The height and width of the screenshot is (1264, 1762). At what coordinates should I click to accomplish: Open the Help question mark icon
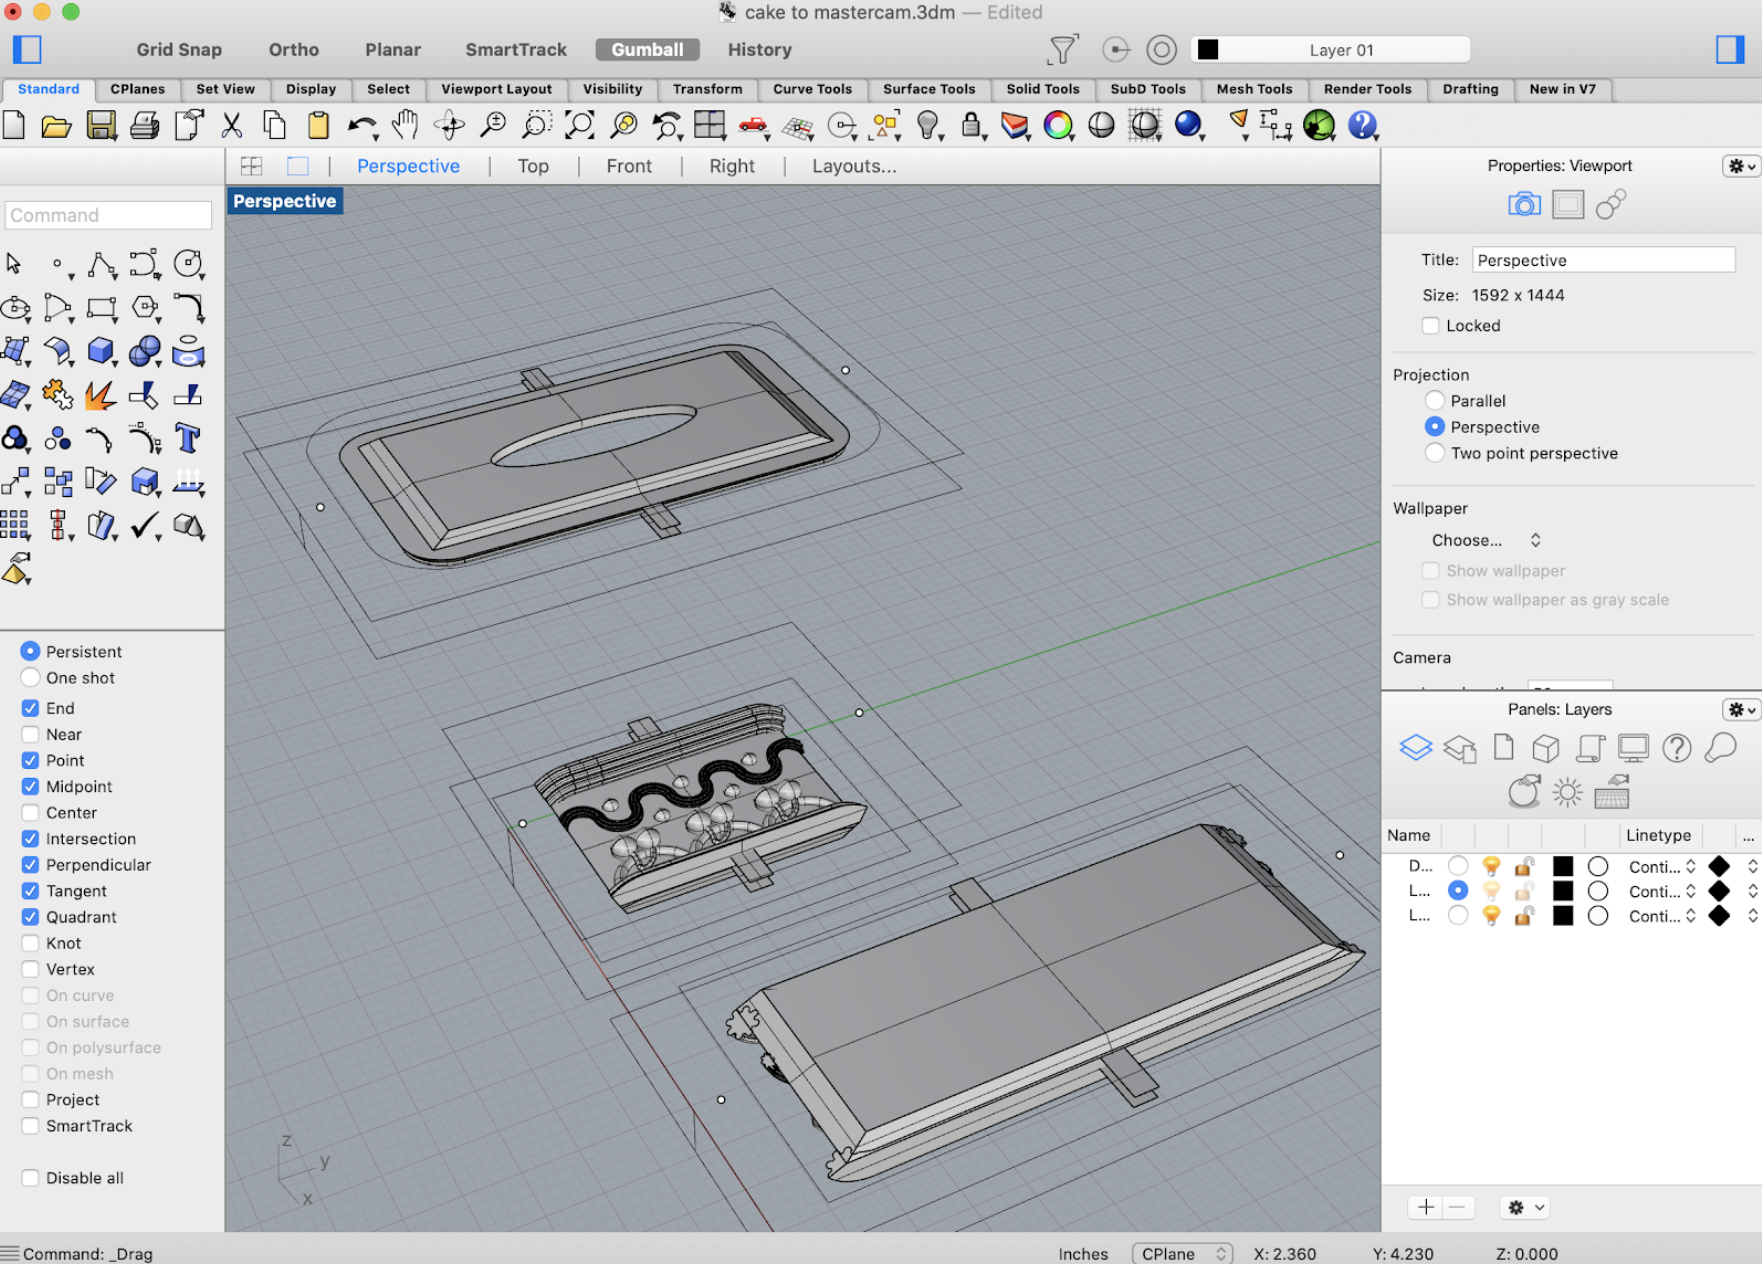point(1361,125)
